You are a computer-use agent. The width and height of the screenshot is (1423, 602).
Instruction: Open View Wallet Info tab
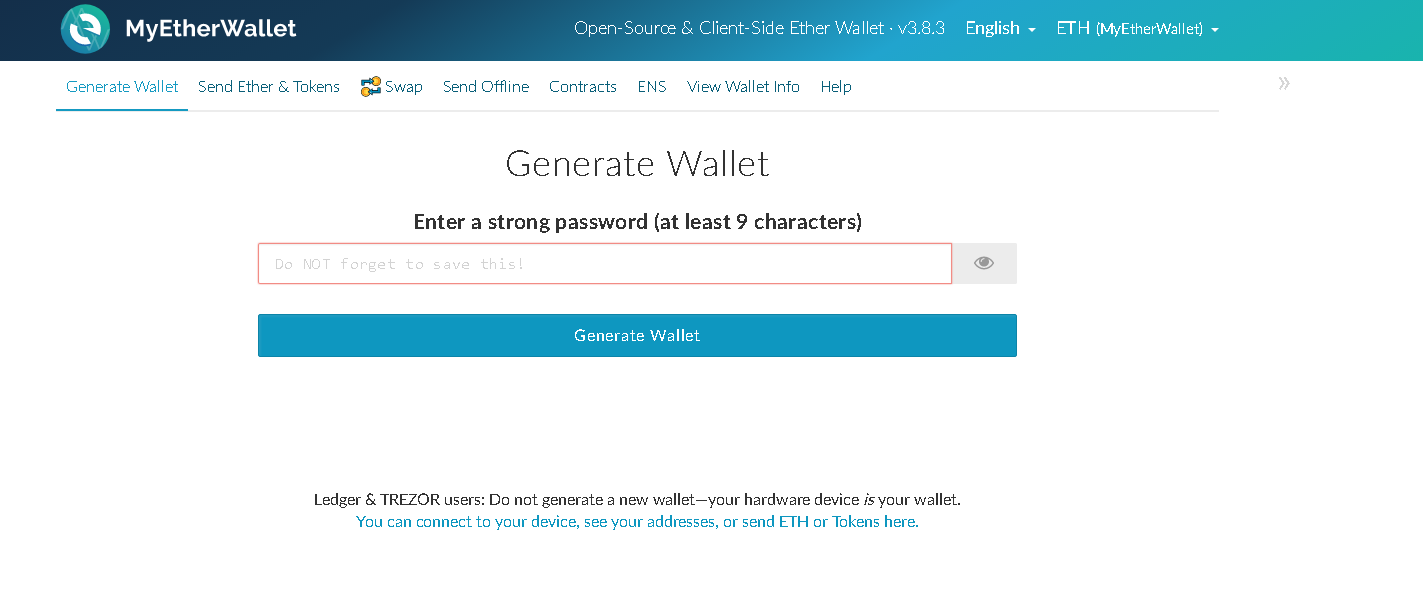pos(743,87)
